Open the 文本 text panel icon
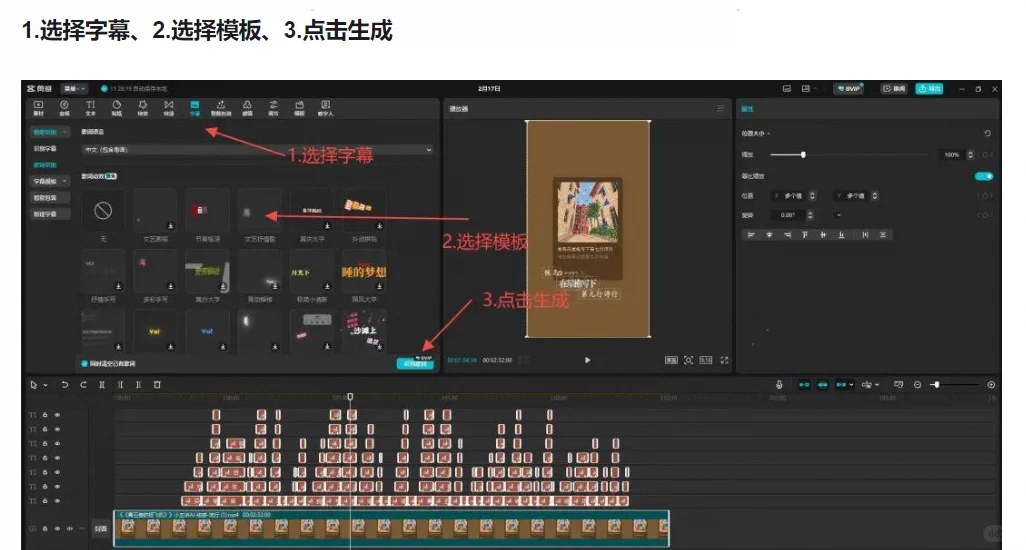The height and width of the screenshot is (550, 1026). click(x=90, y=108)
